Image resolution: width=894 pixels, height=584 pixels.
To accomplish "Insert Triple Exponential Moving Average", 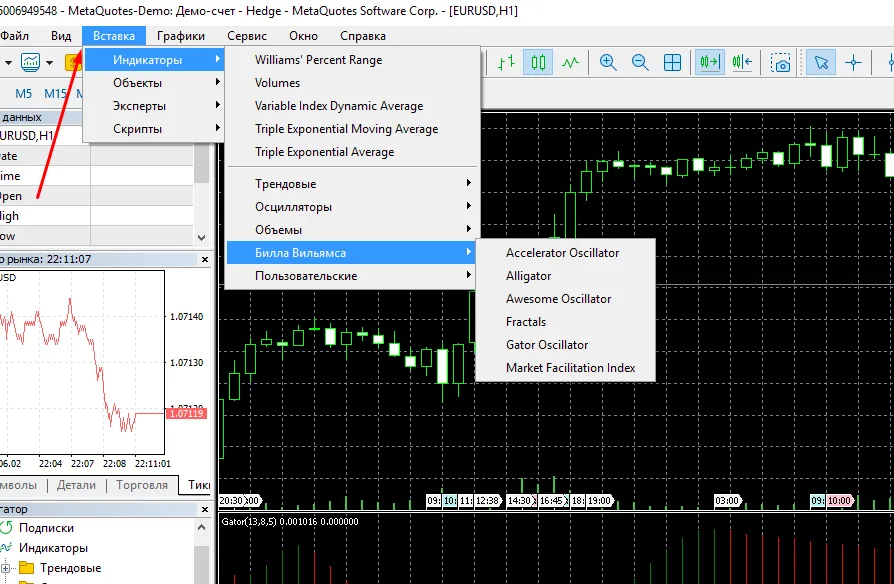I will point(352,129).
